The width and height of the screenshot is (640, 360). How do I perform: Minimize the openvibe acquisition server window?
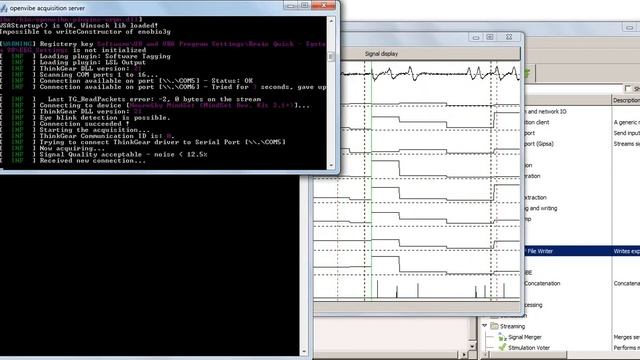(x=291, y=5)
